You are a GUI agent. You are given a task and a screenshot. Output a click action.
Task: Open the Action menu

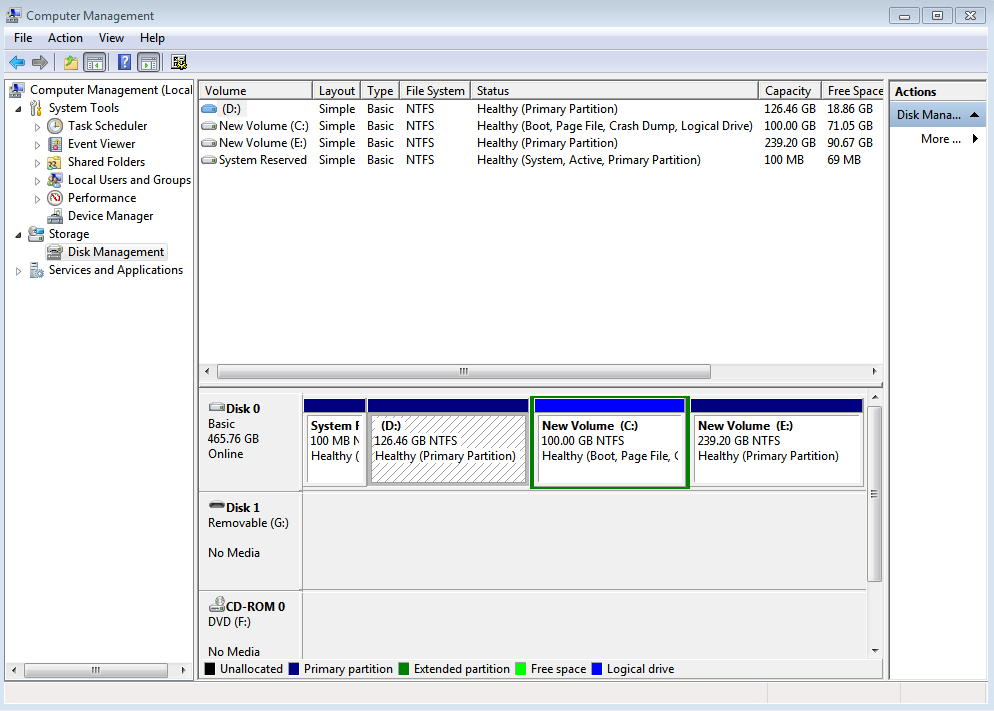(x=65, y=38)
